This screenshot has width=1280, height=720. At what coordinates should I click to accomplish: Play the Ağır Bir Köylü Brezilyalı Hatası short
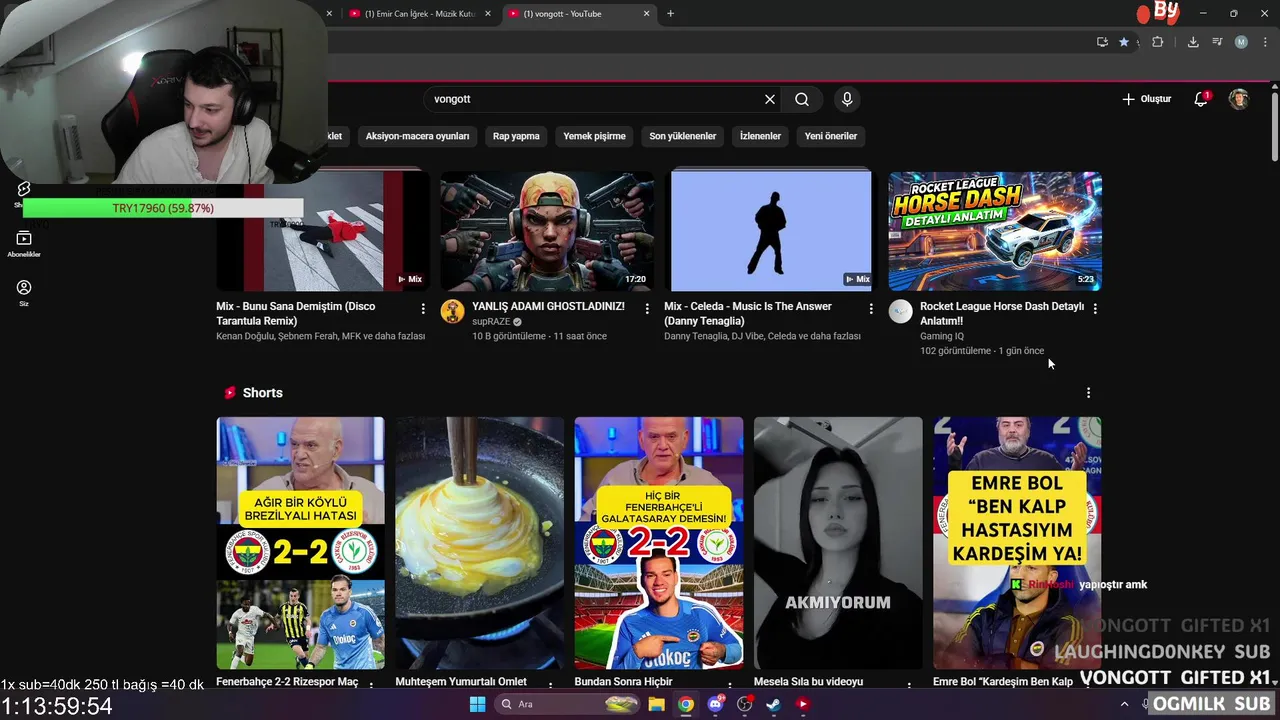[300, 543]
